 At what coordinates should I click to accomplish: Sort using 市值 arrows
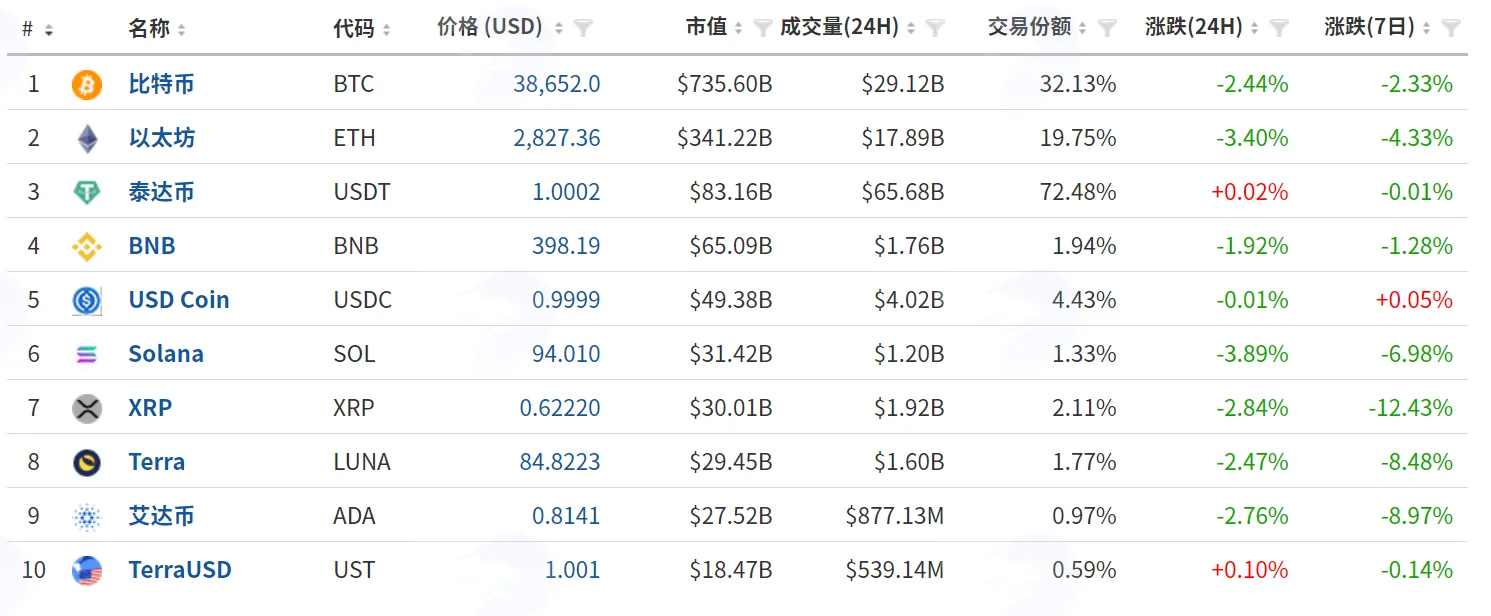(738, 29)
